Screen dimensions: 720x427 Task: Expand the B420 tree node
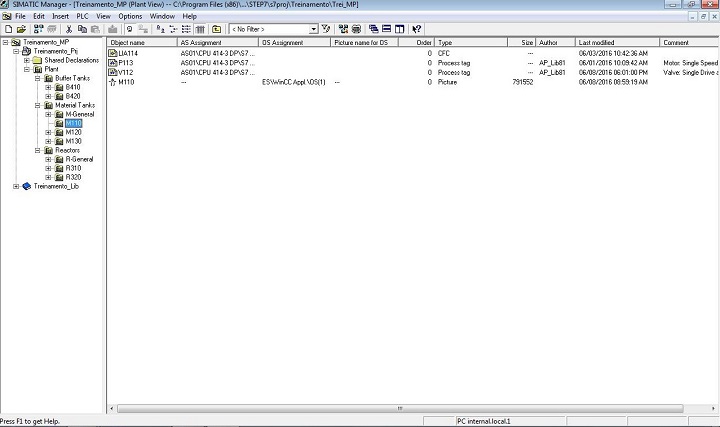(48, 96)
